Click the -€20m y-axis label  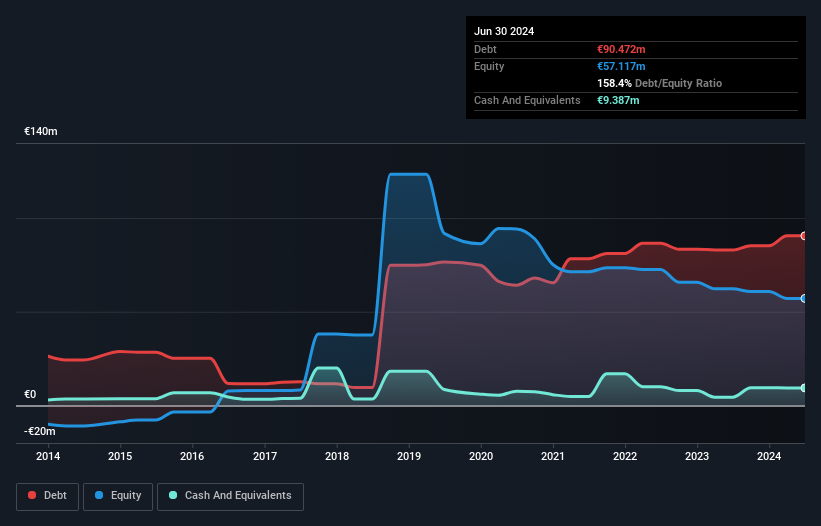40,431
